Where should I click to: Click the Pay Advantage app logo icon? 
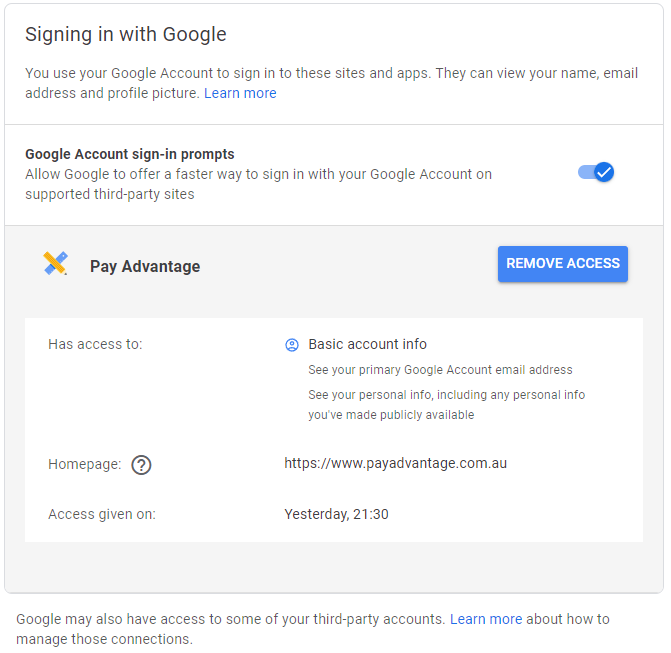click(56, 263)
